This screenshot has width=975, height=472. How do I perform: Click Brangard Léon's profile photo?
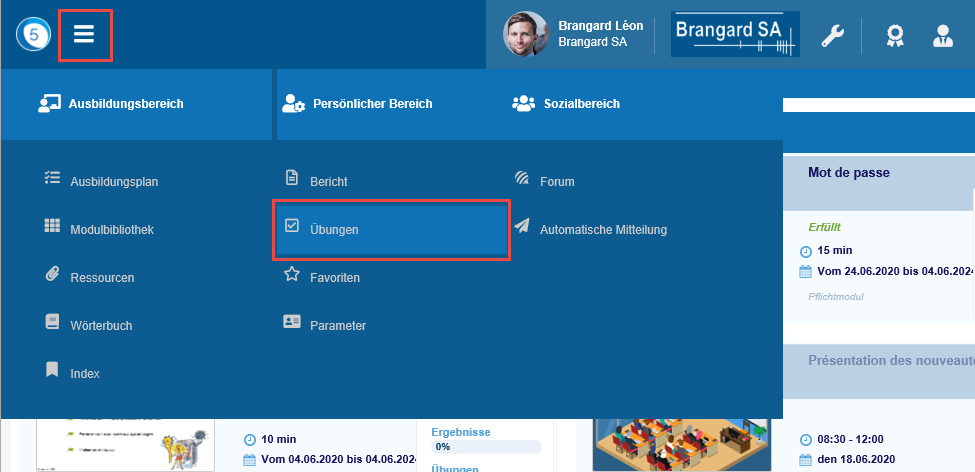[x=525, y=35]
